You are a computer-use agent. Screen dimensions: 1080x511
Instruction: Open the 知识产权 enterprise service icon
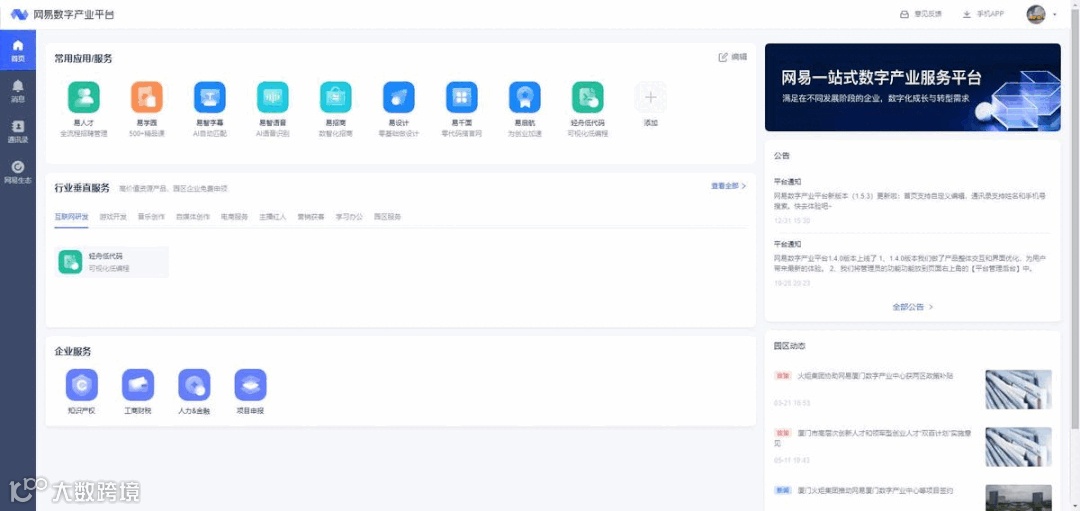pos(81,384)
